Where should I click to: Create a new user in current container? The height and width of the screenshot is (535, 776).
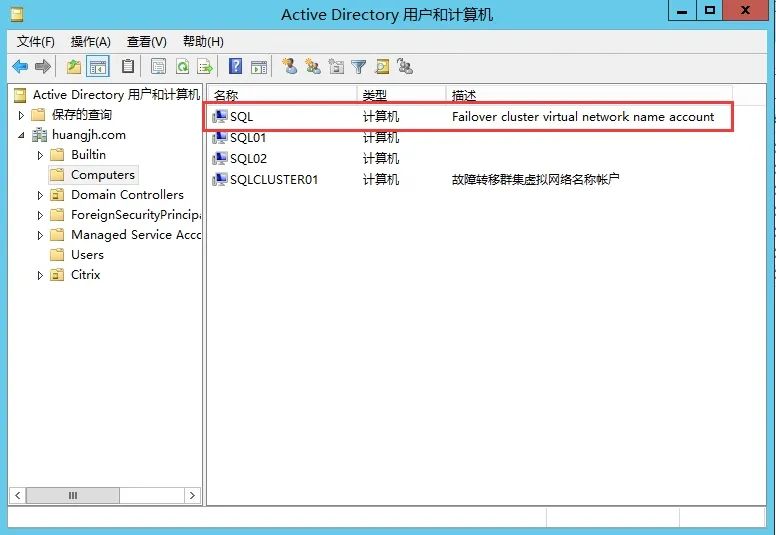point(290,66)
